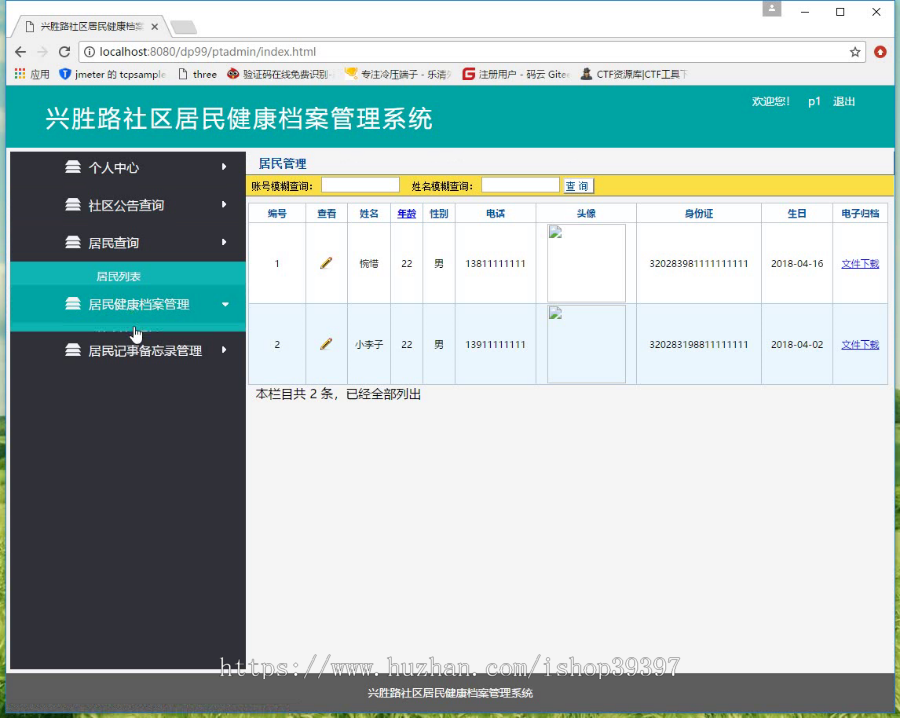The width and height of the screenshot is (900, 718).
Task: Open the three bookmark
Action: click(197, 74)
